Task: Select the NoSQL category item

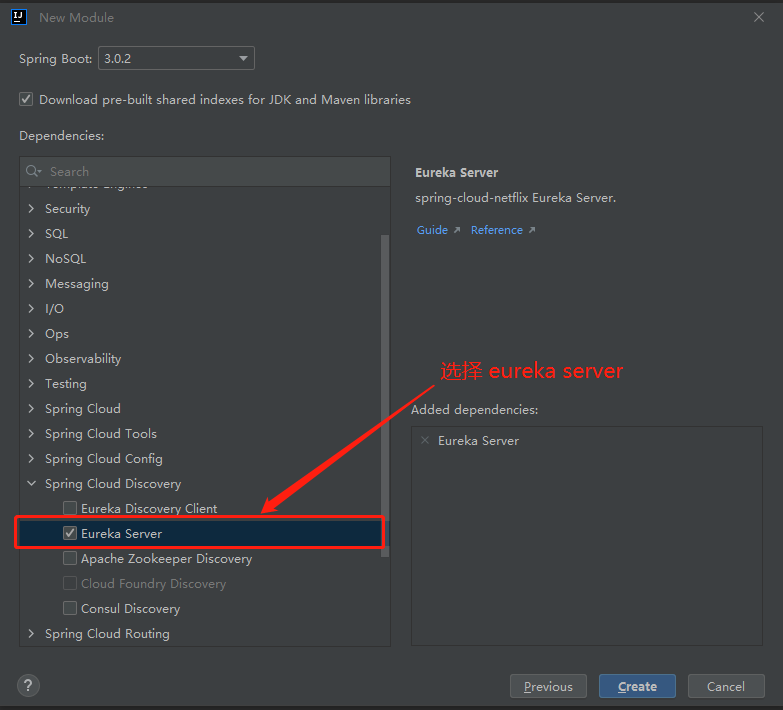Action: pyautogui.click(x=65, y=258)
